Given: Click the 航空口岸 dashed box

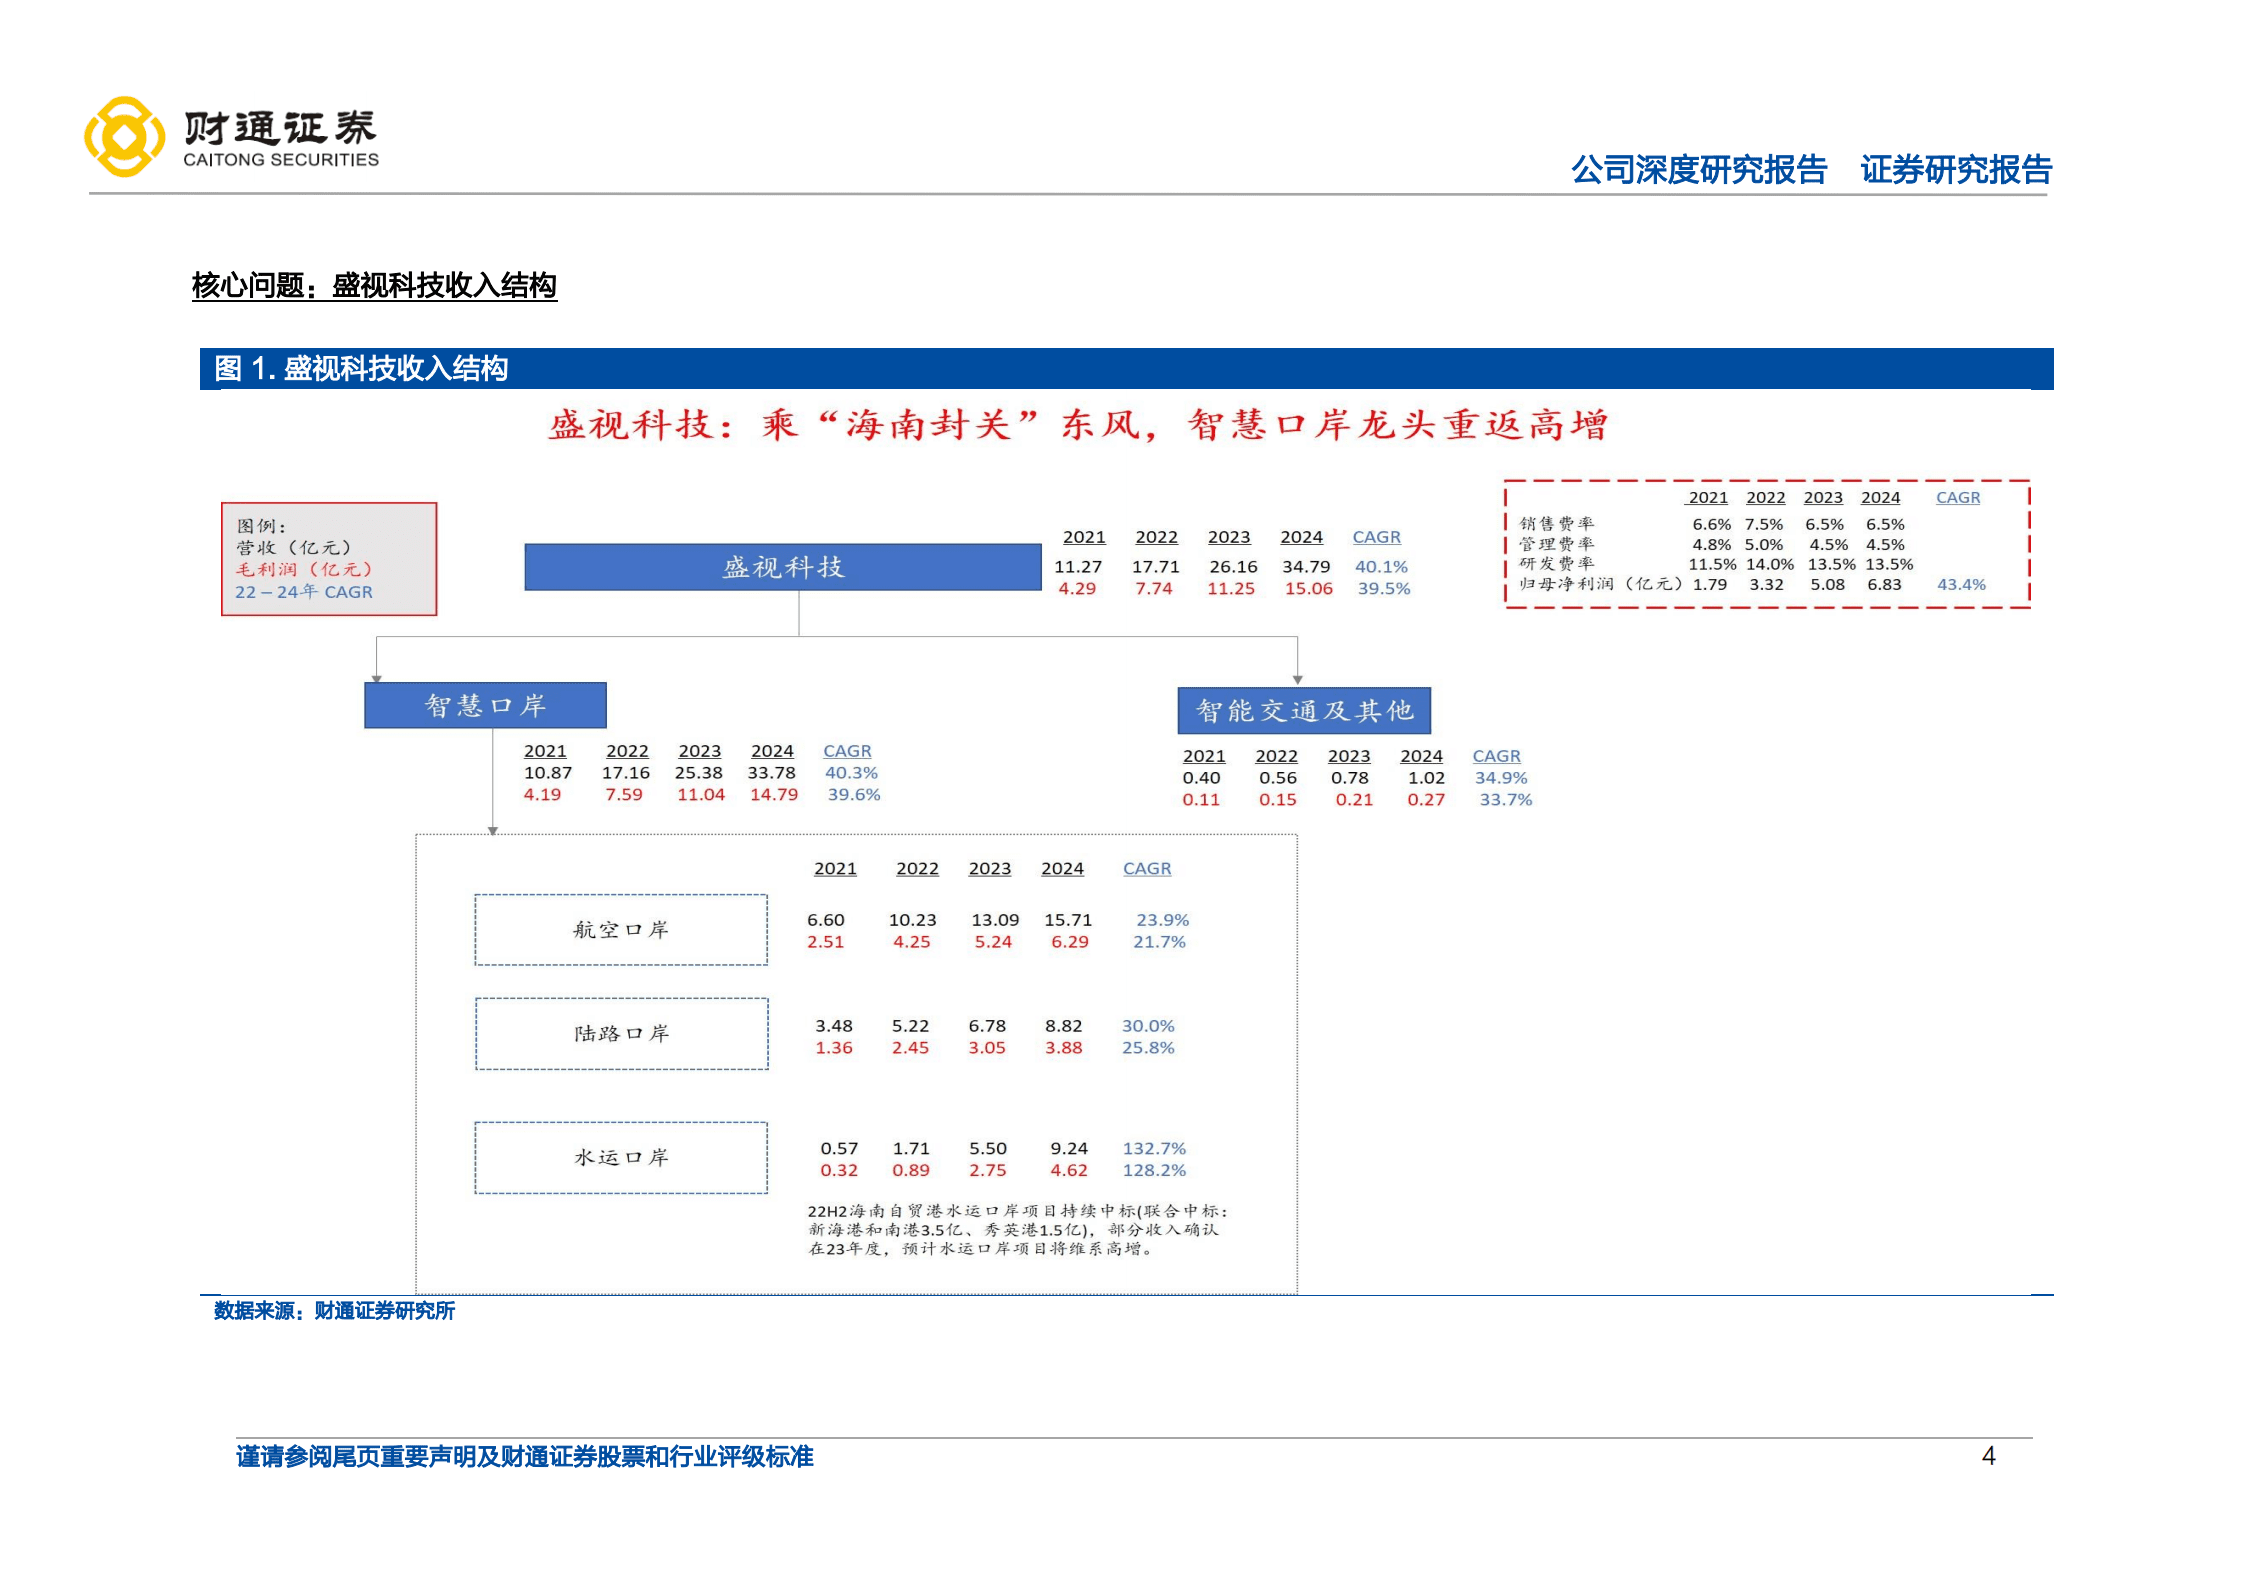Looking at the screenshot, I should click(x=621, y=929).
